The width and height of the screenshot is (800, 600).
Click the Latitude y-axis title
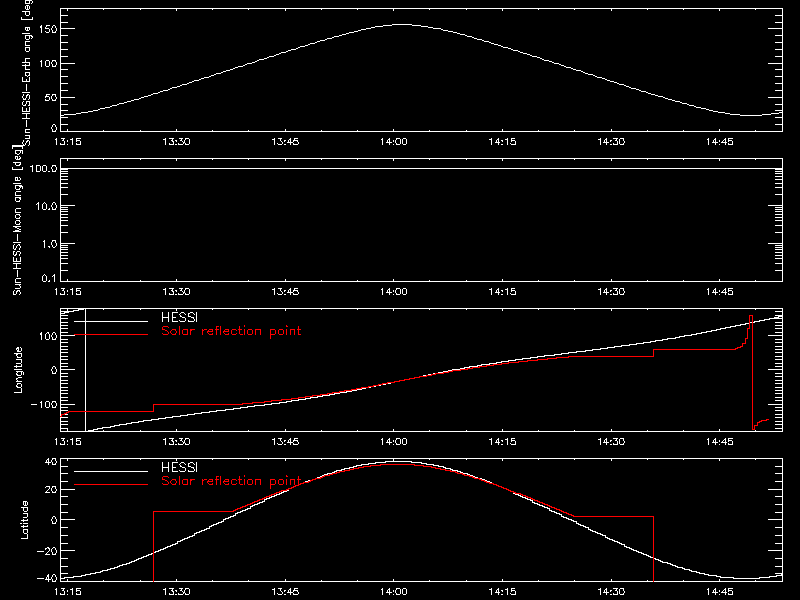tap(24, 520)
